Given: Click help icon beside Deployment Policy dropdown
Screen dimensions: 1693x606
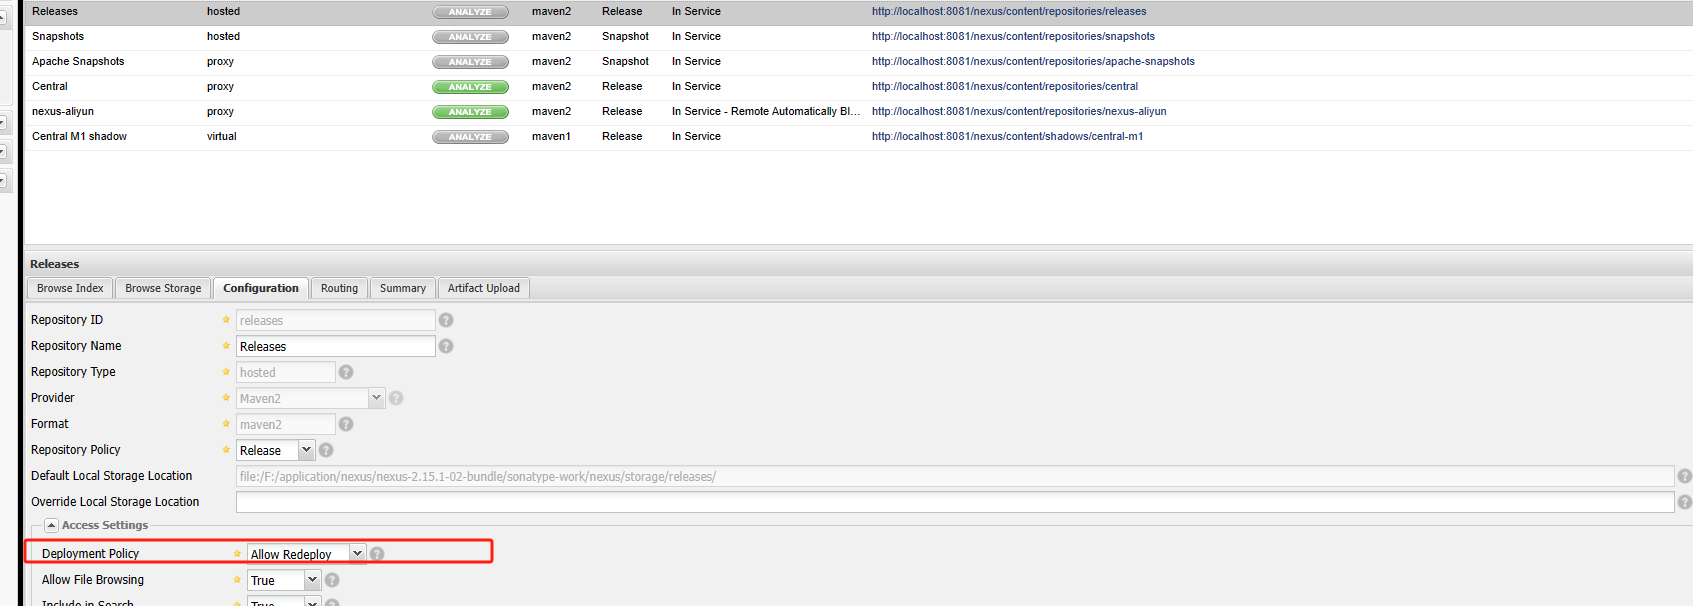Looking at the screenshot, I should 377,554.
